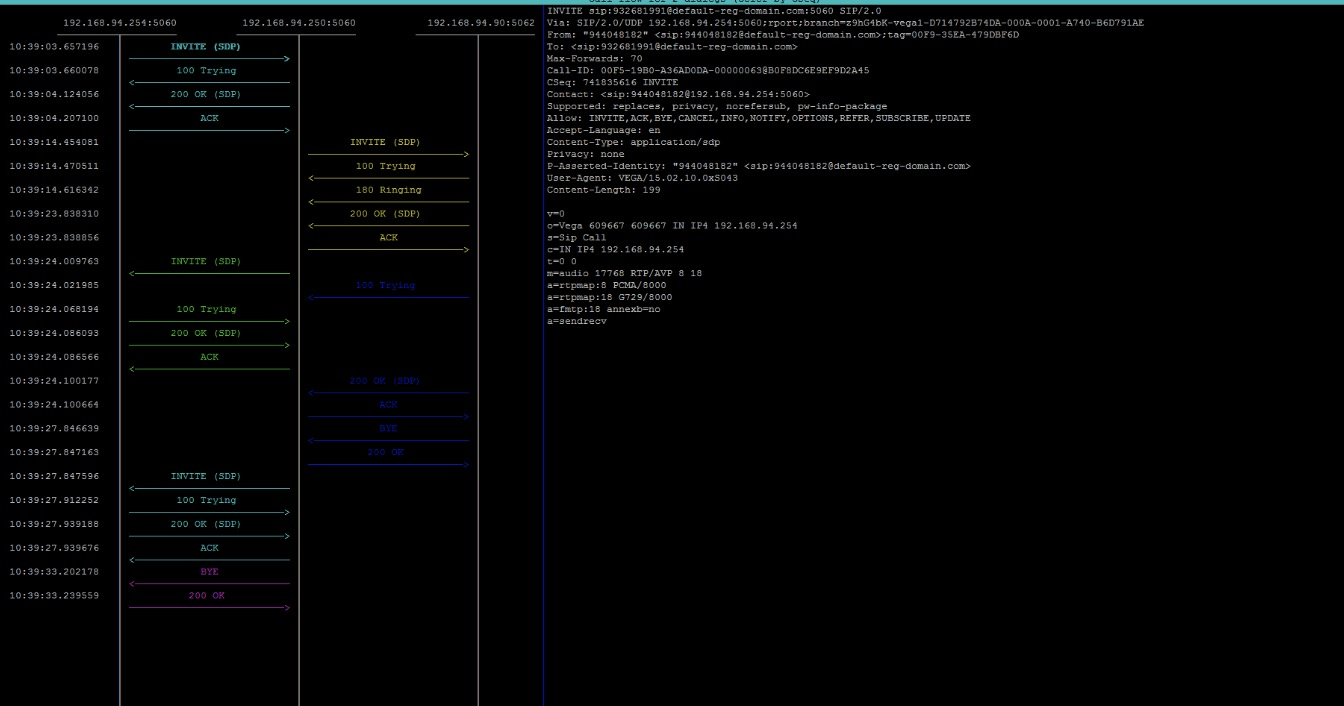The height and width of the screenshot is (706, 1344).
Task: Select the ACK message at 10:39:04.207100
Action: tap(209, 119)
